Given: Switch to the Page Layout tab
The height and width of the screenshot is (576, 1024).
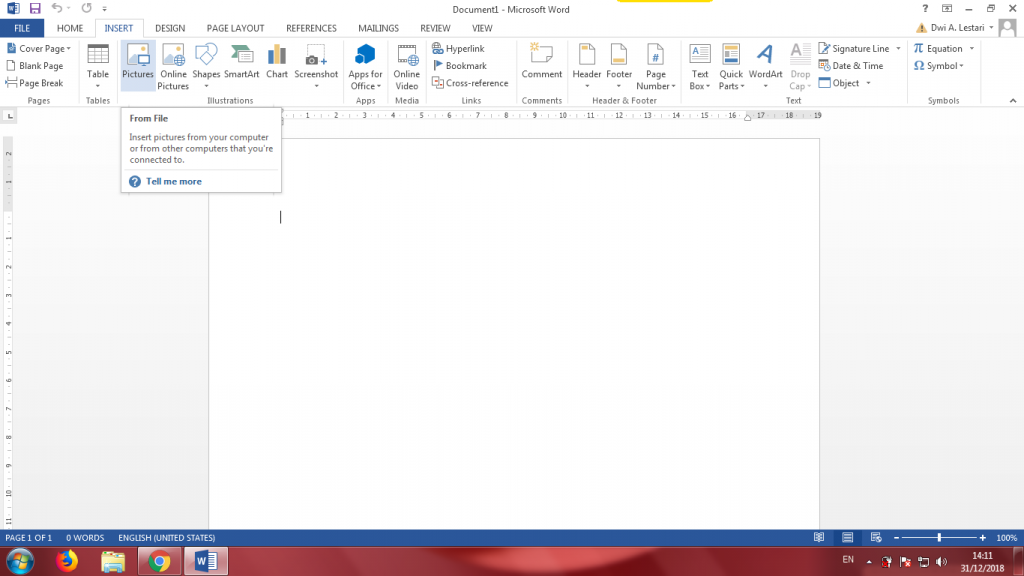Looking at the screenshot, I should click(235, 29).
